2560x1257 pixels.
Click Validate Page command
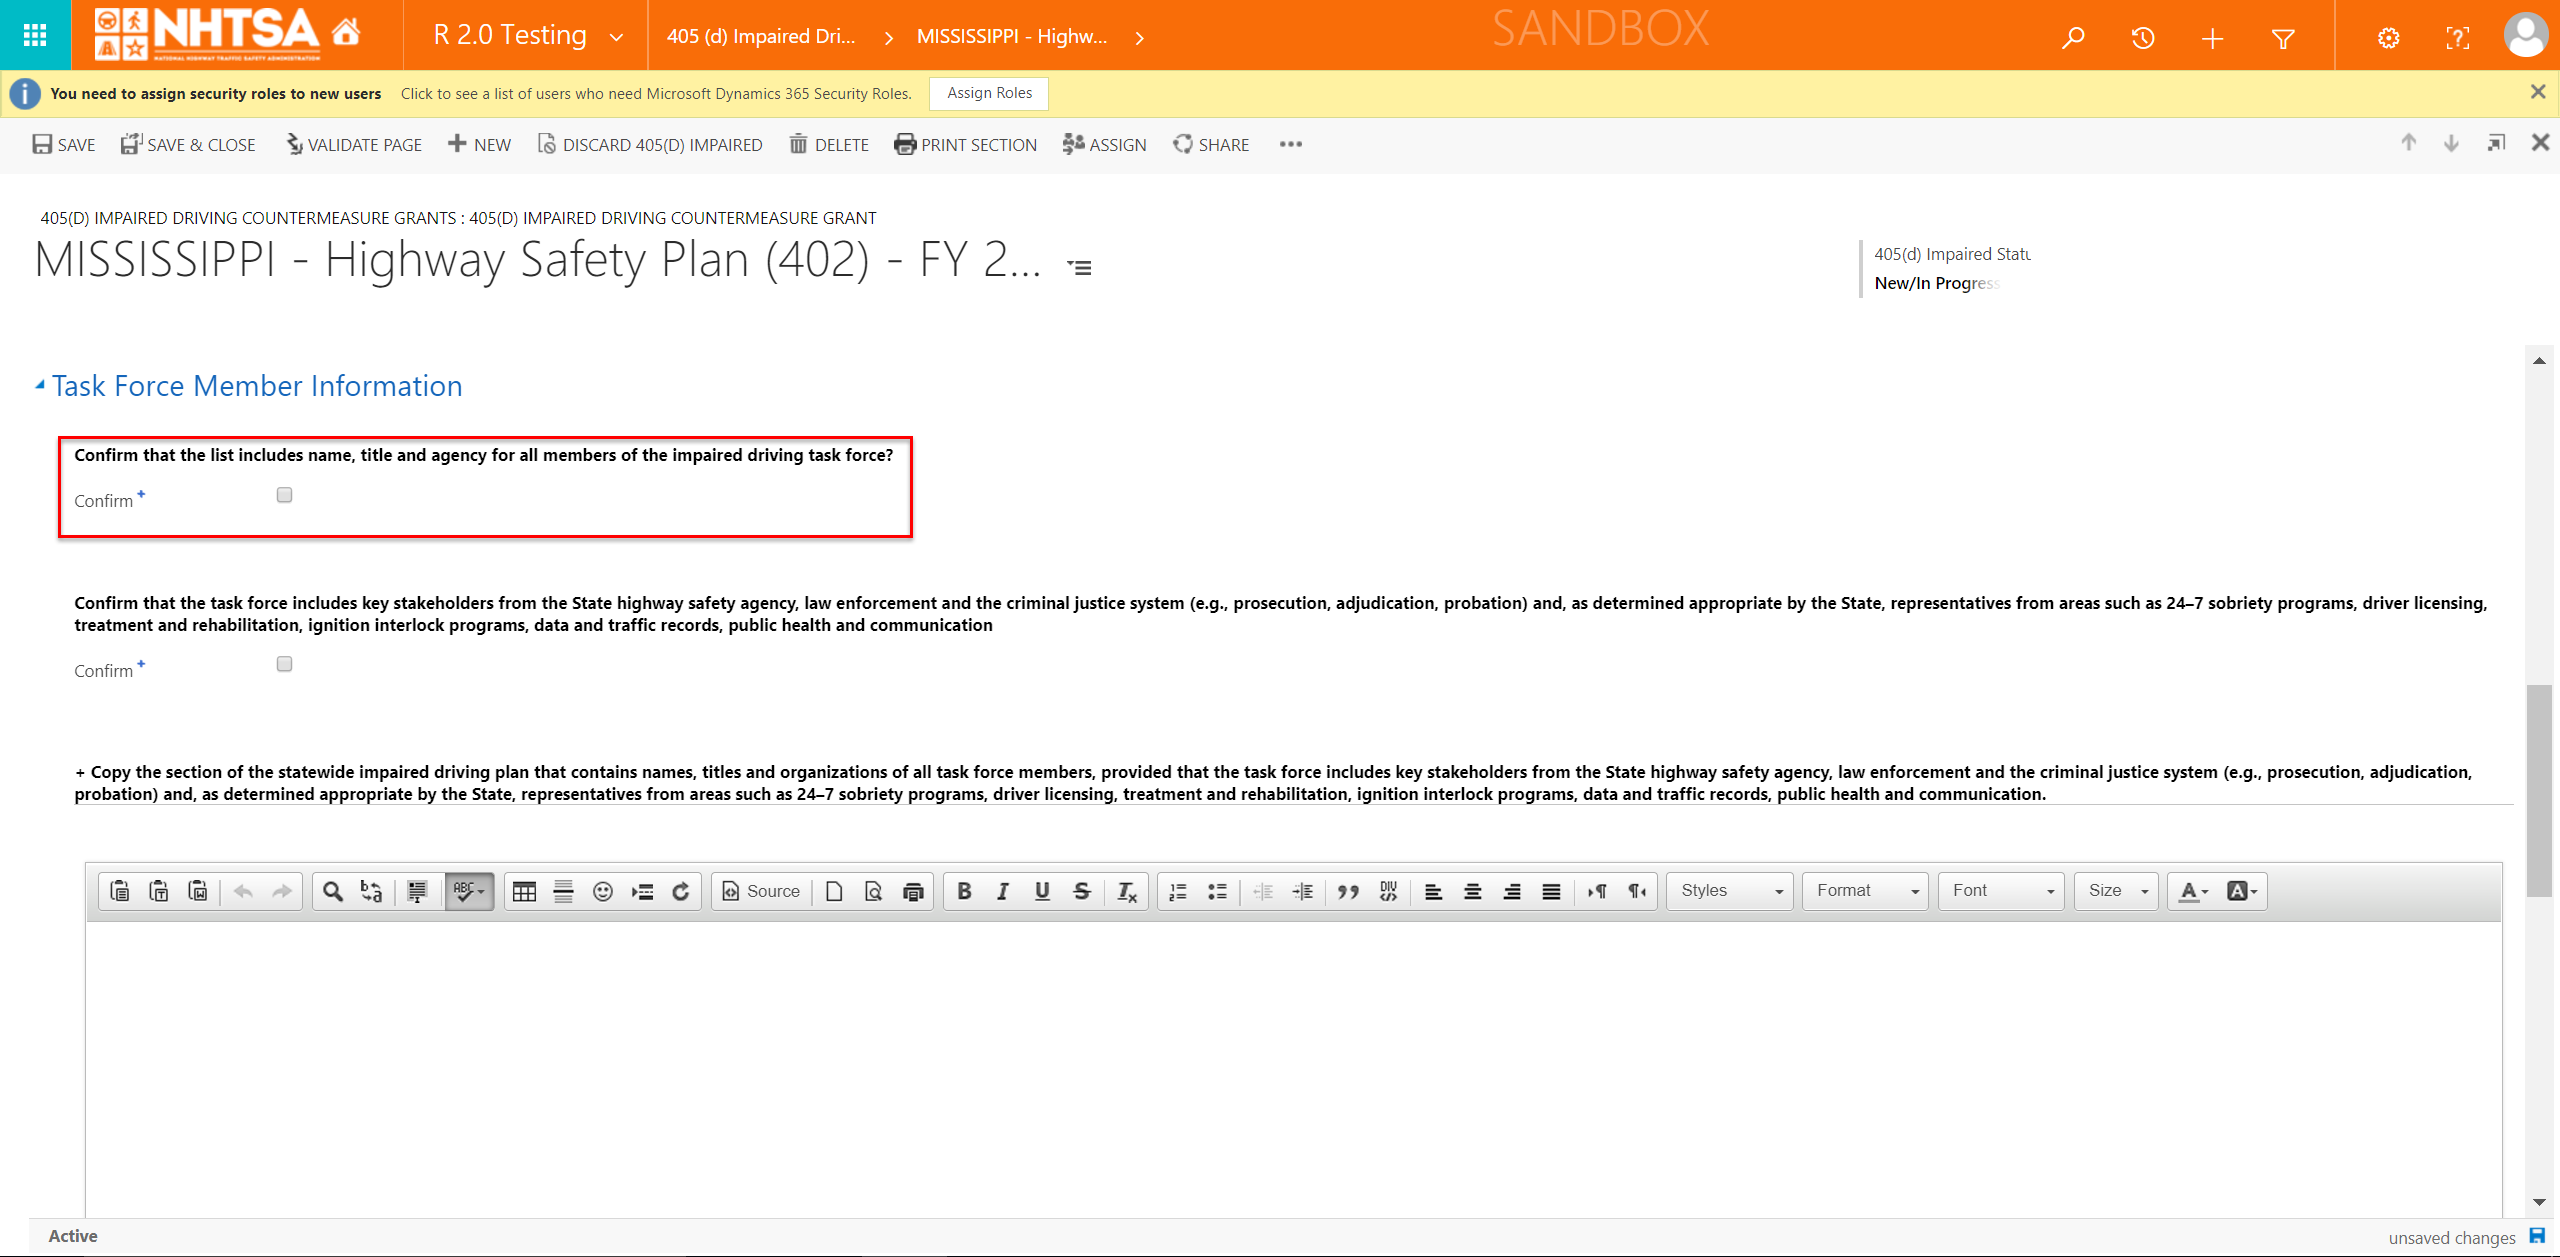(354, 144)
